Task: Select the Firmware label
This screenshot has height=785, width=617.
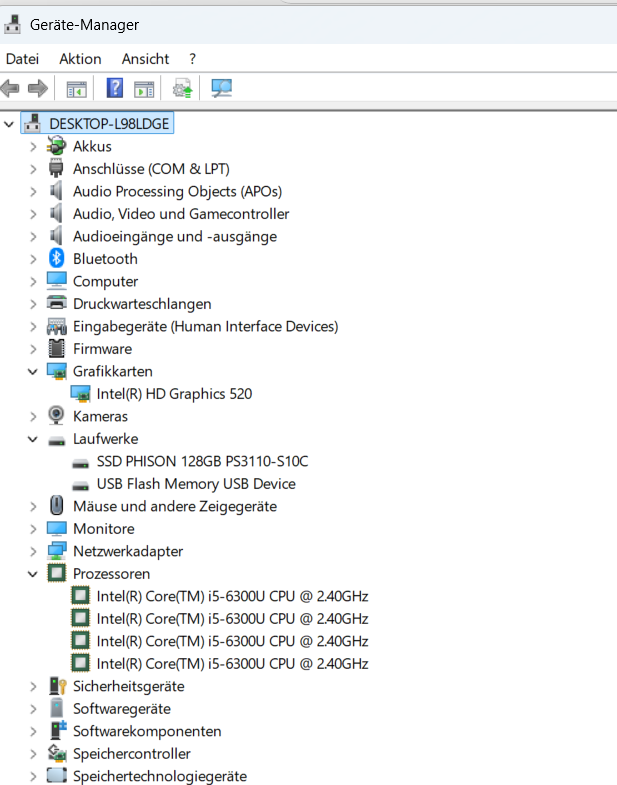Action: pyautogui.click(x=103, y=349)
